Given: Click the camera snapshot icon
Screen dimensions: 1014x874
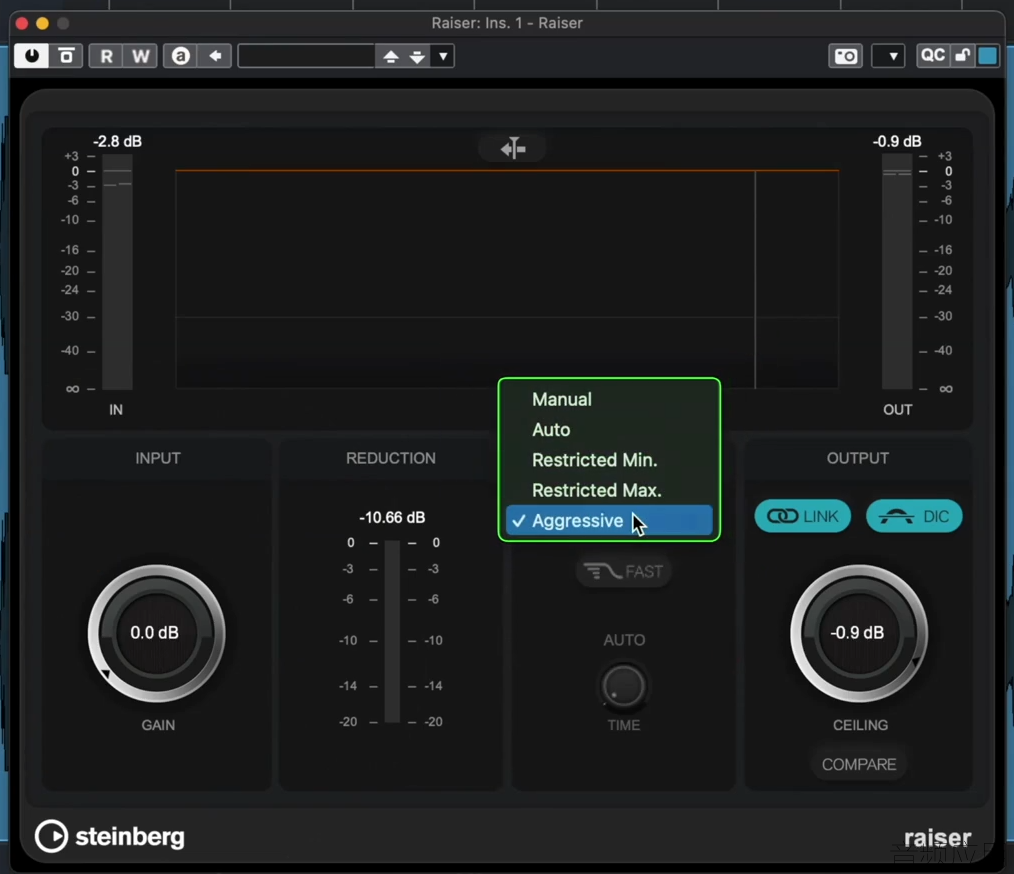Looking at the screenshot, I should click(845, 56).
